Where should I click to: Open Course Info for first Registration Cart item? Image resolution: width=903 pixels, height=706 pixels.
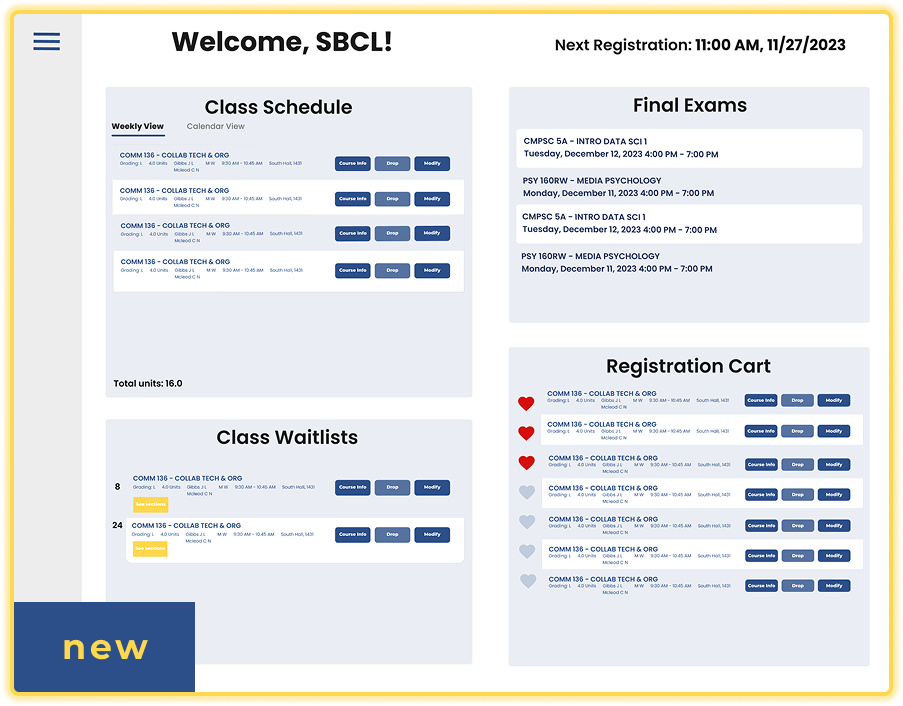click(760, 400)
